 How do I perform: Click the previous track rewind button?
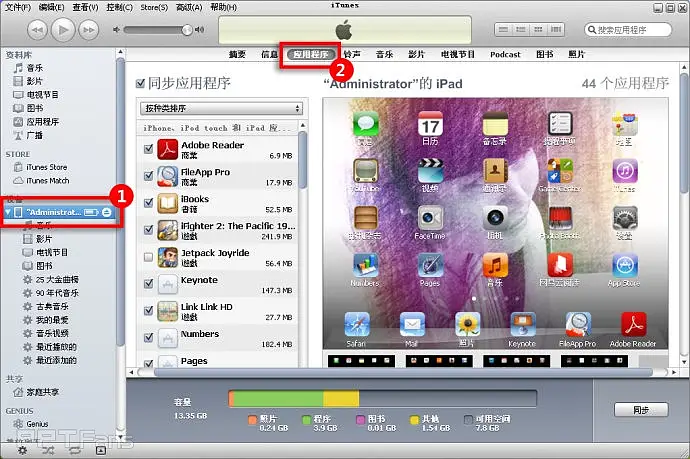click(37, 30)
